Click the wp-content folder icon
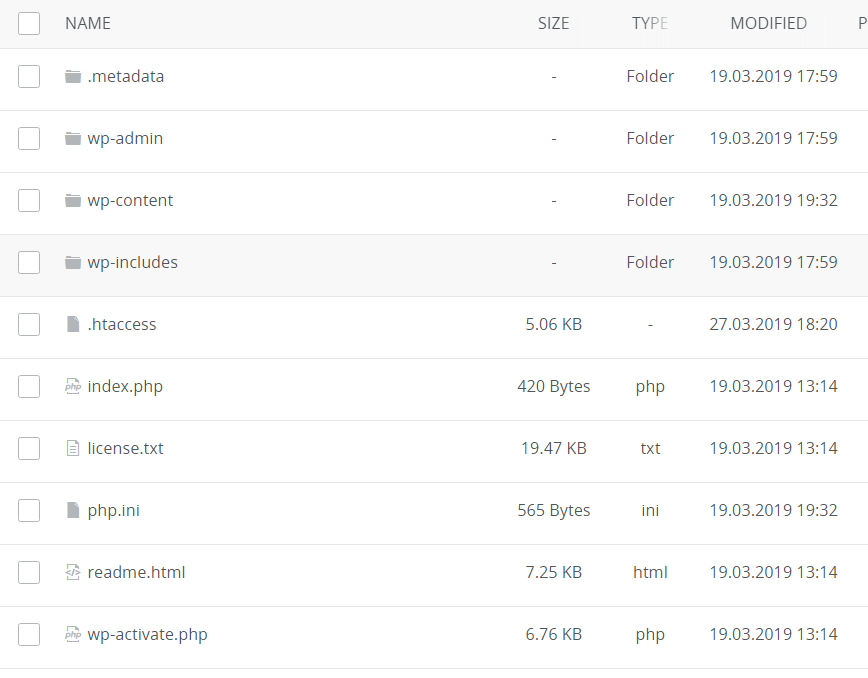This screenshot has width=868, height=678. (72, 201)
